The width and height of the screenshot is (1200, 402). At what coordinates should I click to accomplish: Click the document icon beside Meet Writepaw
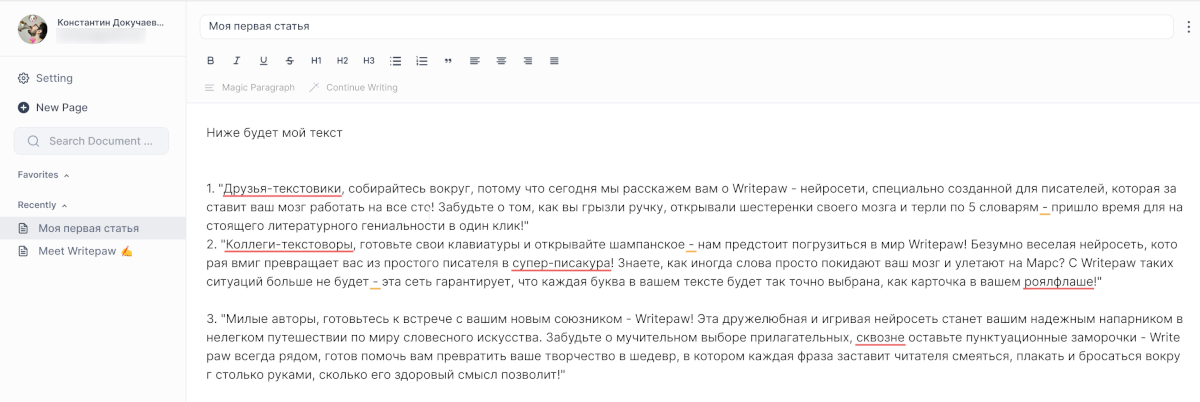(24, 251)
